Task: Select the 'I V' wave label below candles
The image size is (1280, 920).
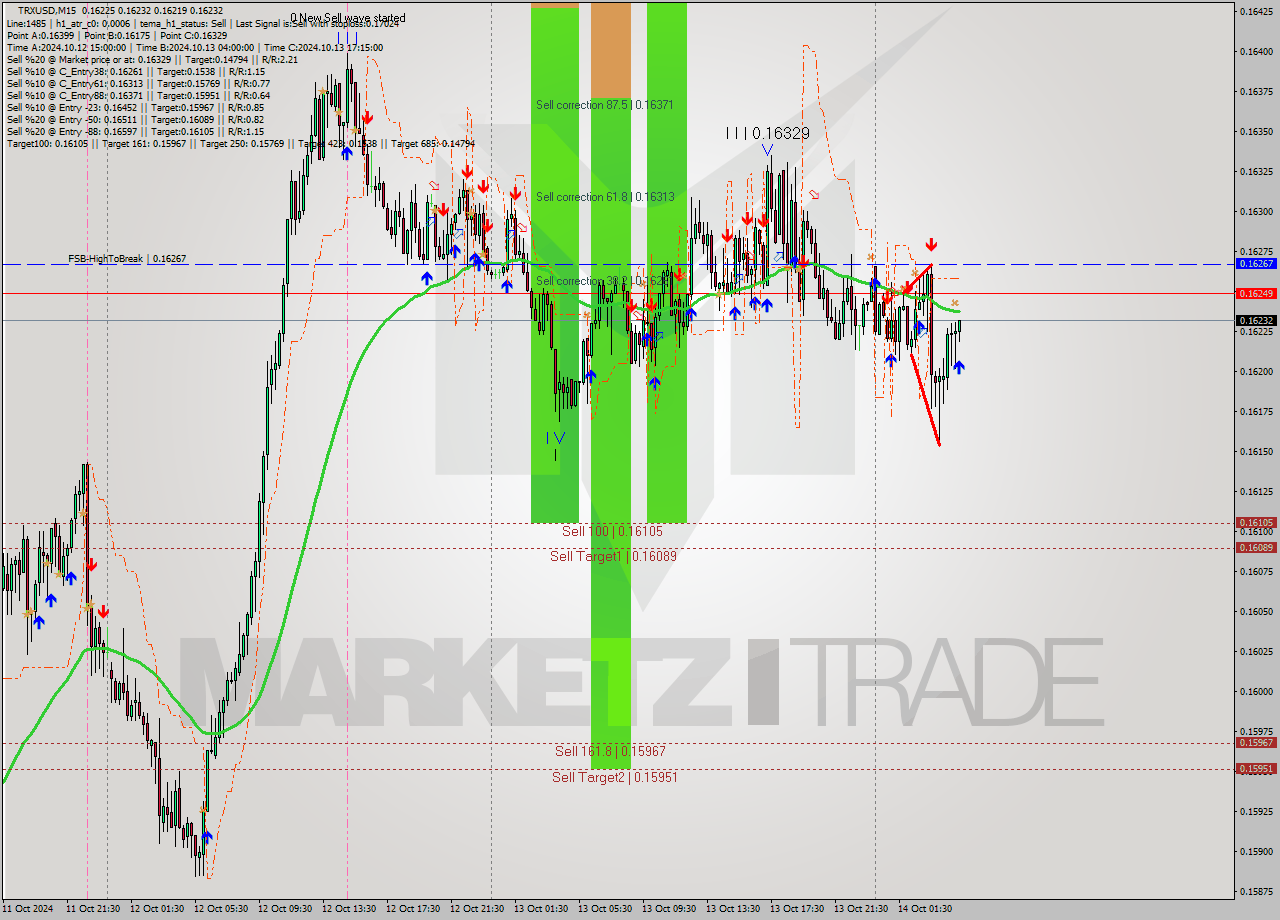Action: point(556,438)
